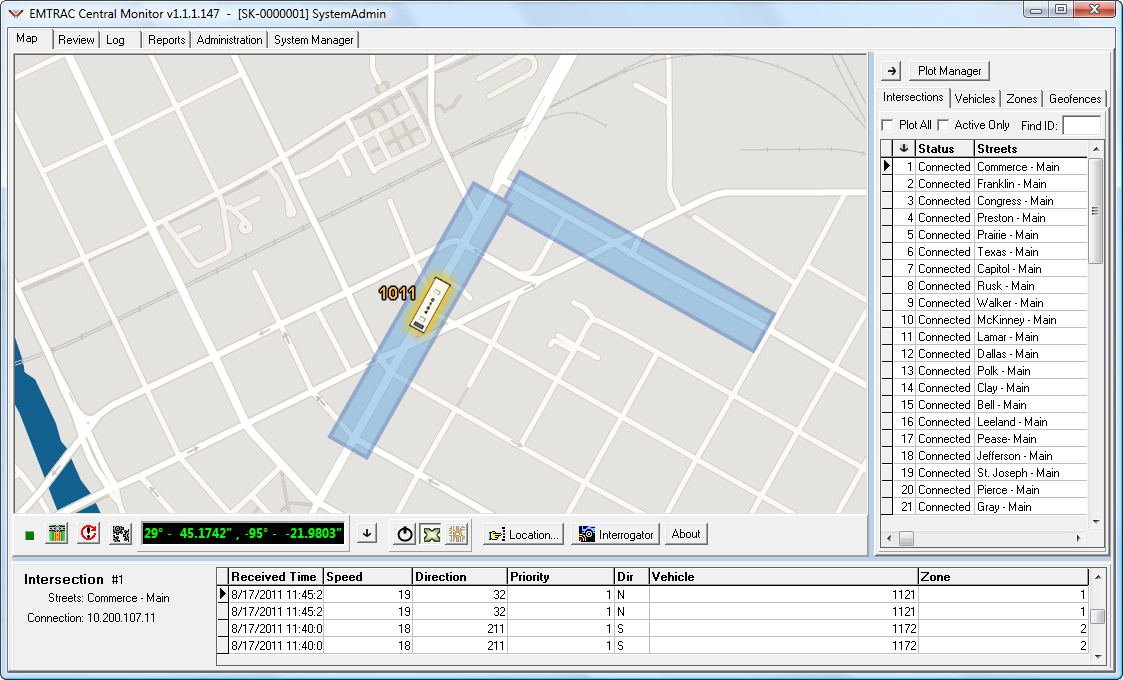The height and width of the screenshot is (680, 1123).
Task: Switch to the Vehicles tab
Action: click(974, 99)
